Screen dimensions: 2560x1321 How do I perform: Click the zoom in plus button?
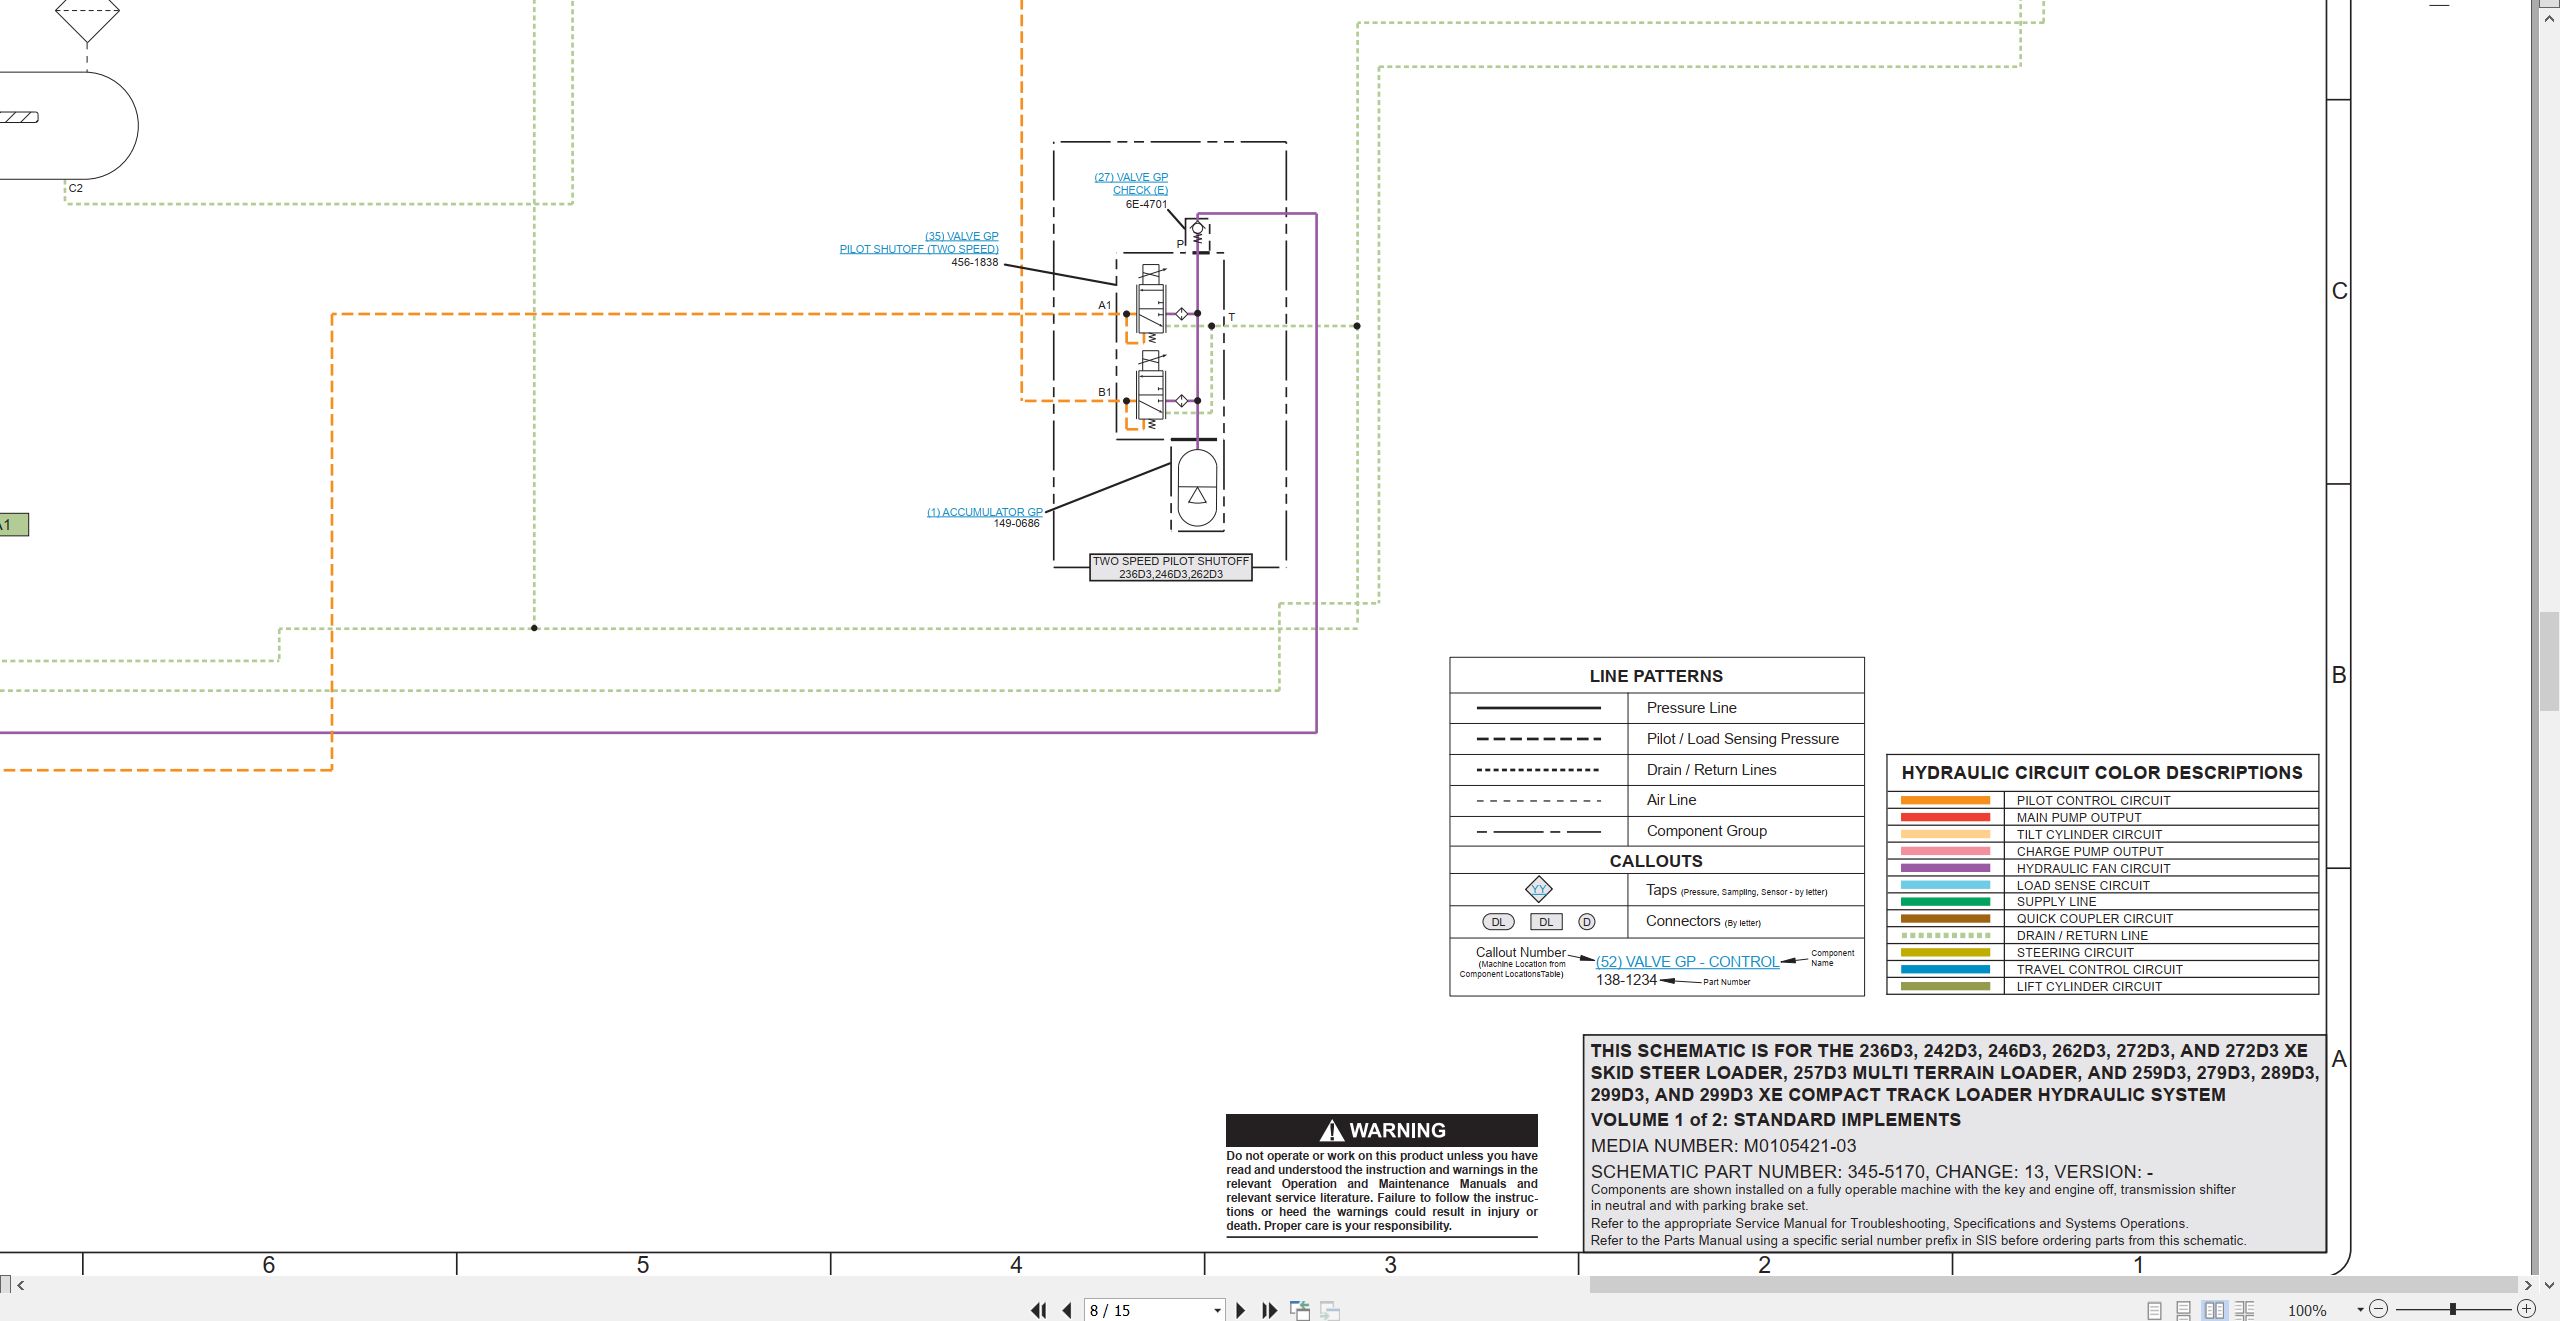tap(2526, 1309)
